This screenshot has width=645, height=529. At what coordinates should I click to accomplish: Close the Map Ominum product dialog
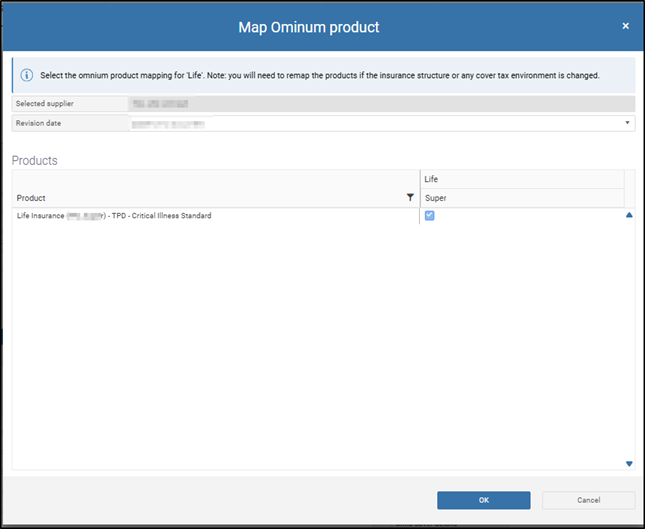pyautogui.click(x=625, y=26)
